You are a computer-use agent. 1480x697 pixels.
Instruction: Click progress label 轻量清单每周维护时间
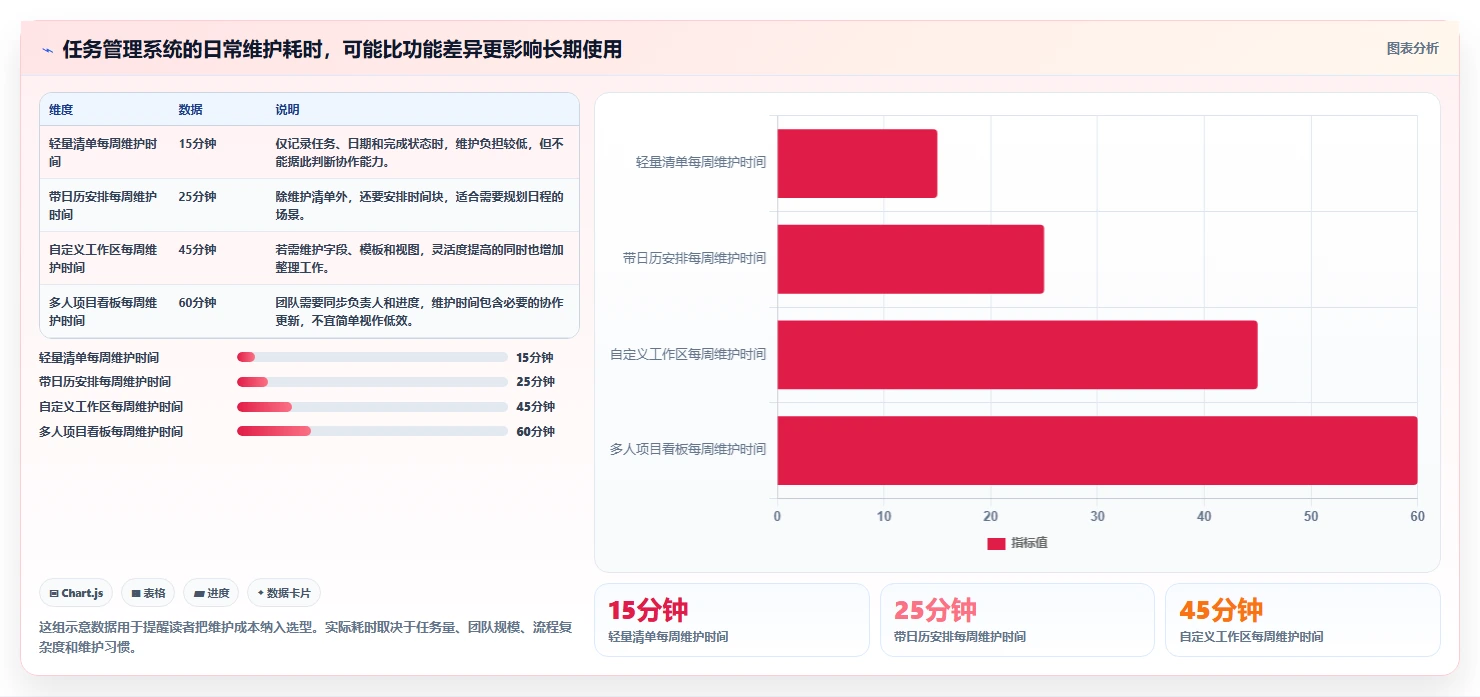coord(99,357)
